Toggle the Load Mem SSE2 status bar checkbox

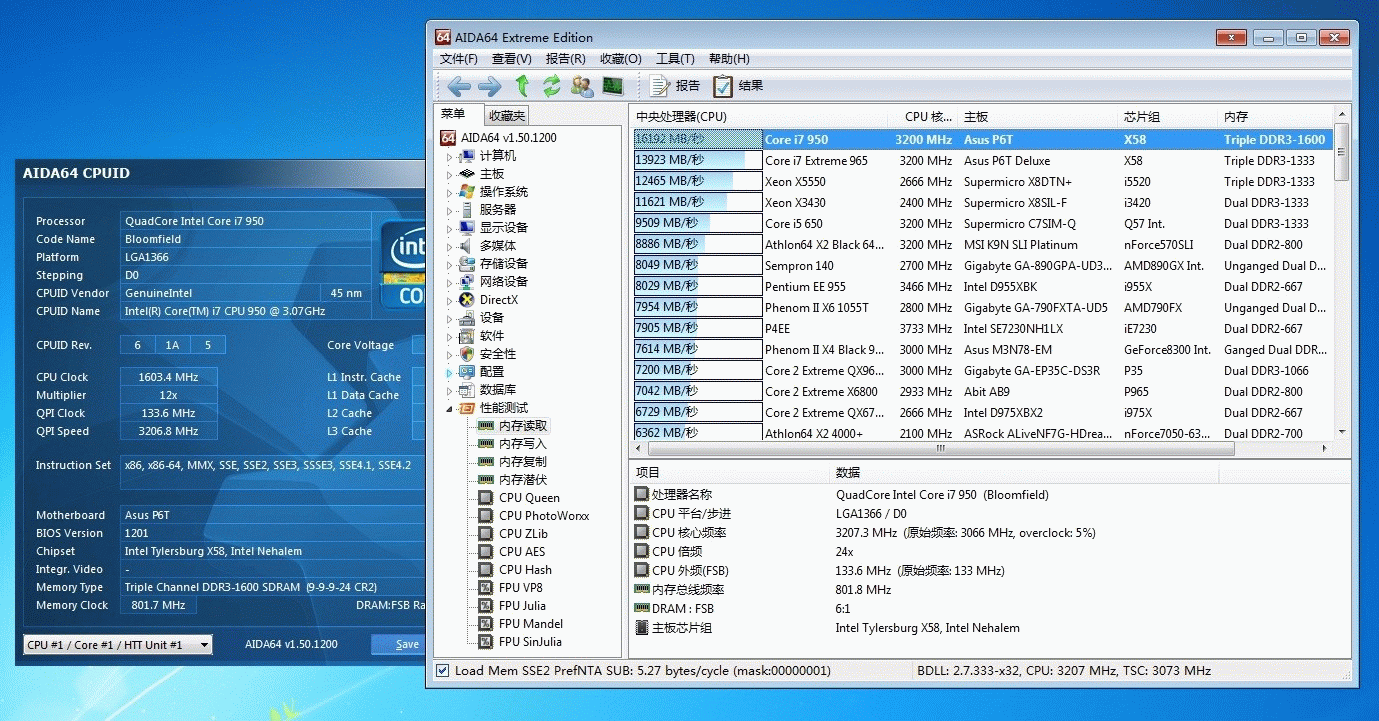pyautogui.click(x=443, y=671)
